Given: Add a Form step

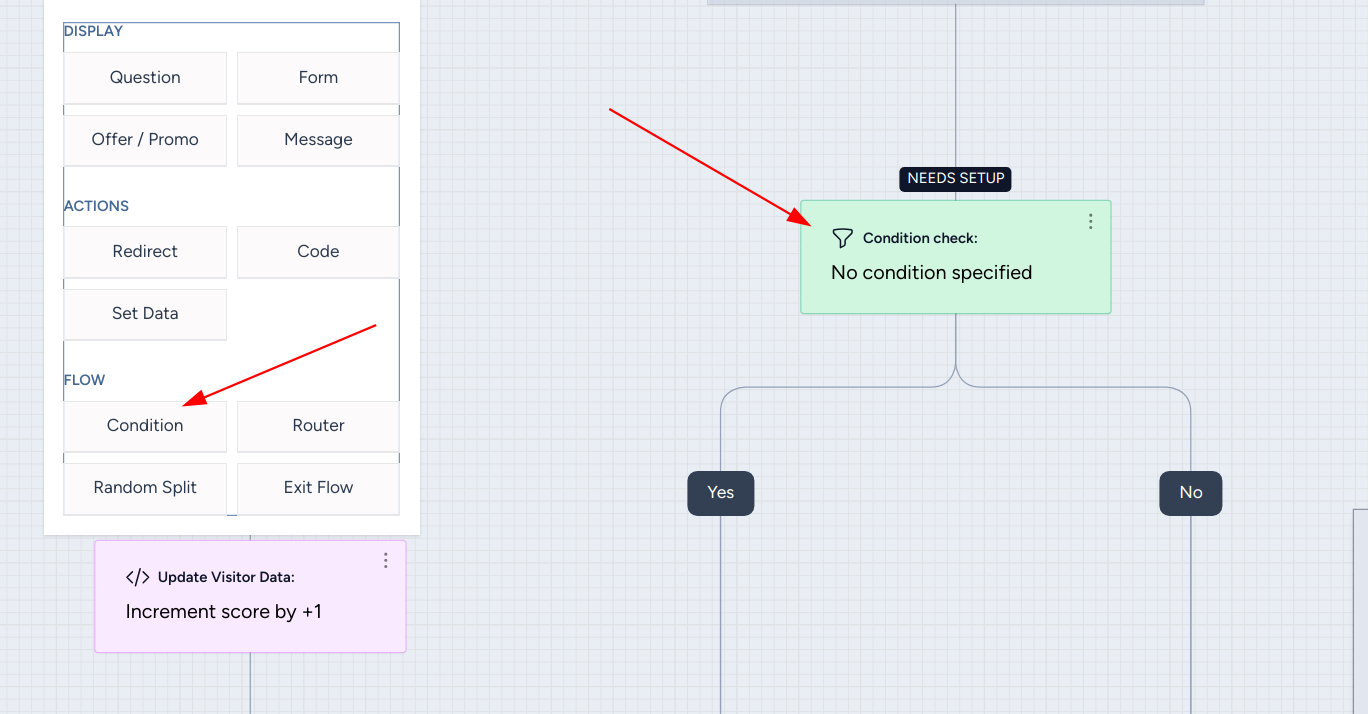Looking at the screenshot, I should click(x=318, y=78).
